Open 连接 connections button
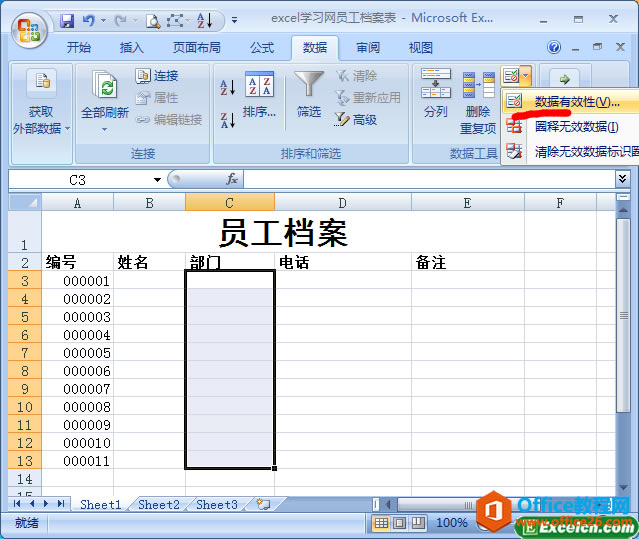639x539 pixels. 157,76
